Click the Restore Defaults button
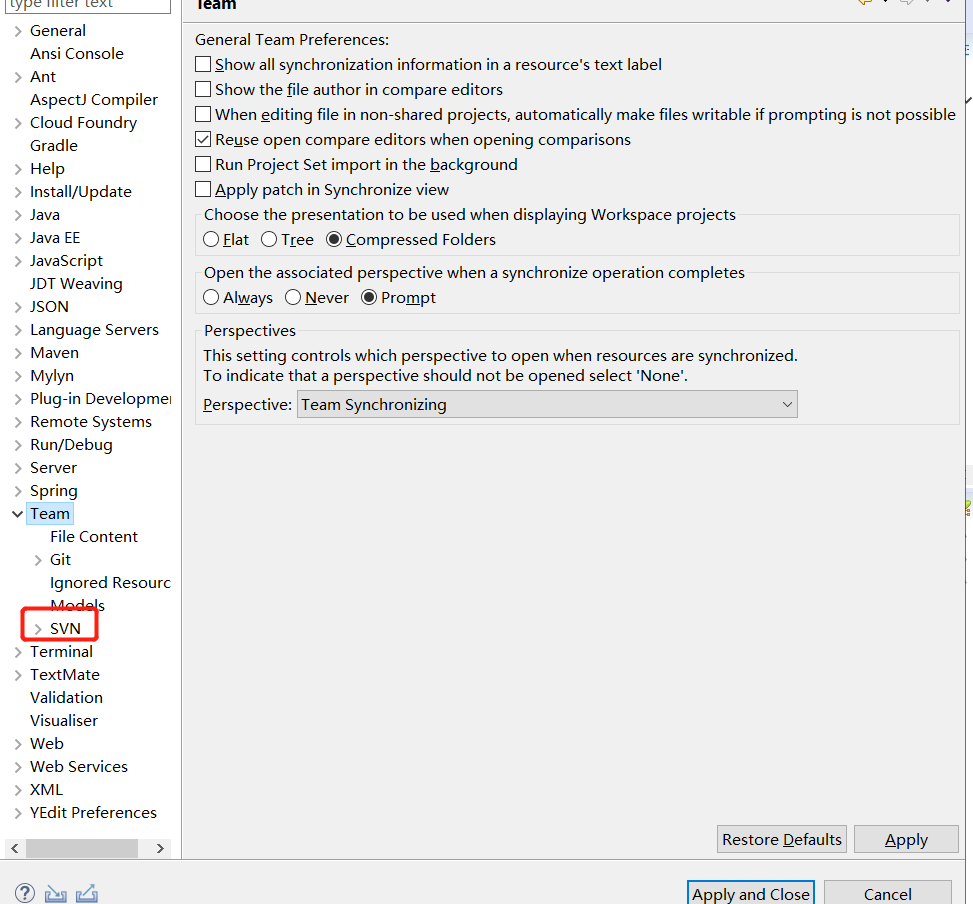This screenshot has width=973, height=904. pyautogui.click(x=781, y=839)
